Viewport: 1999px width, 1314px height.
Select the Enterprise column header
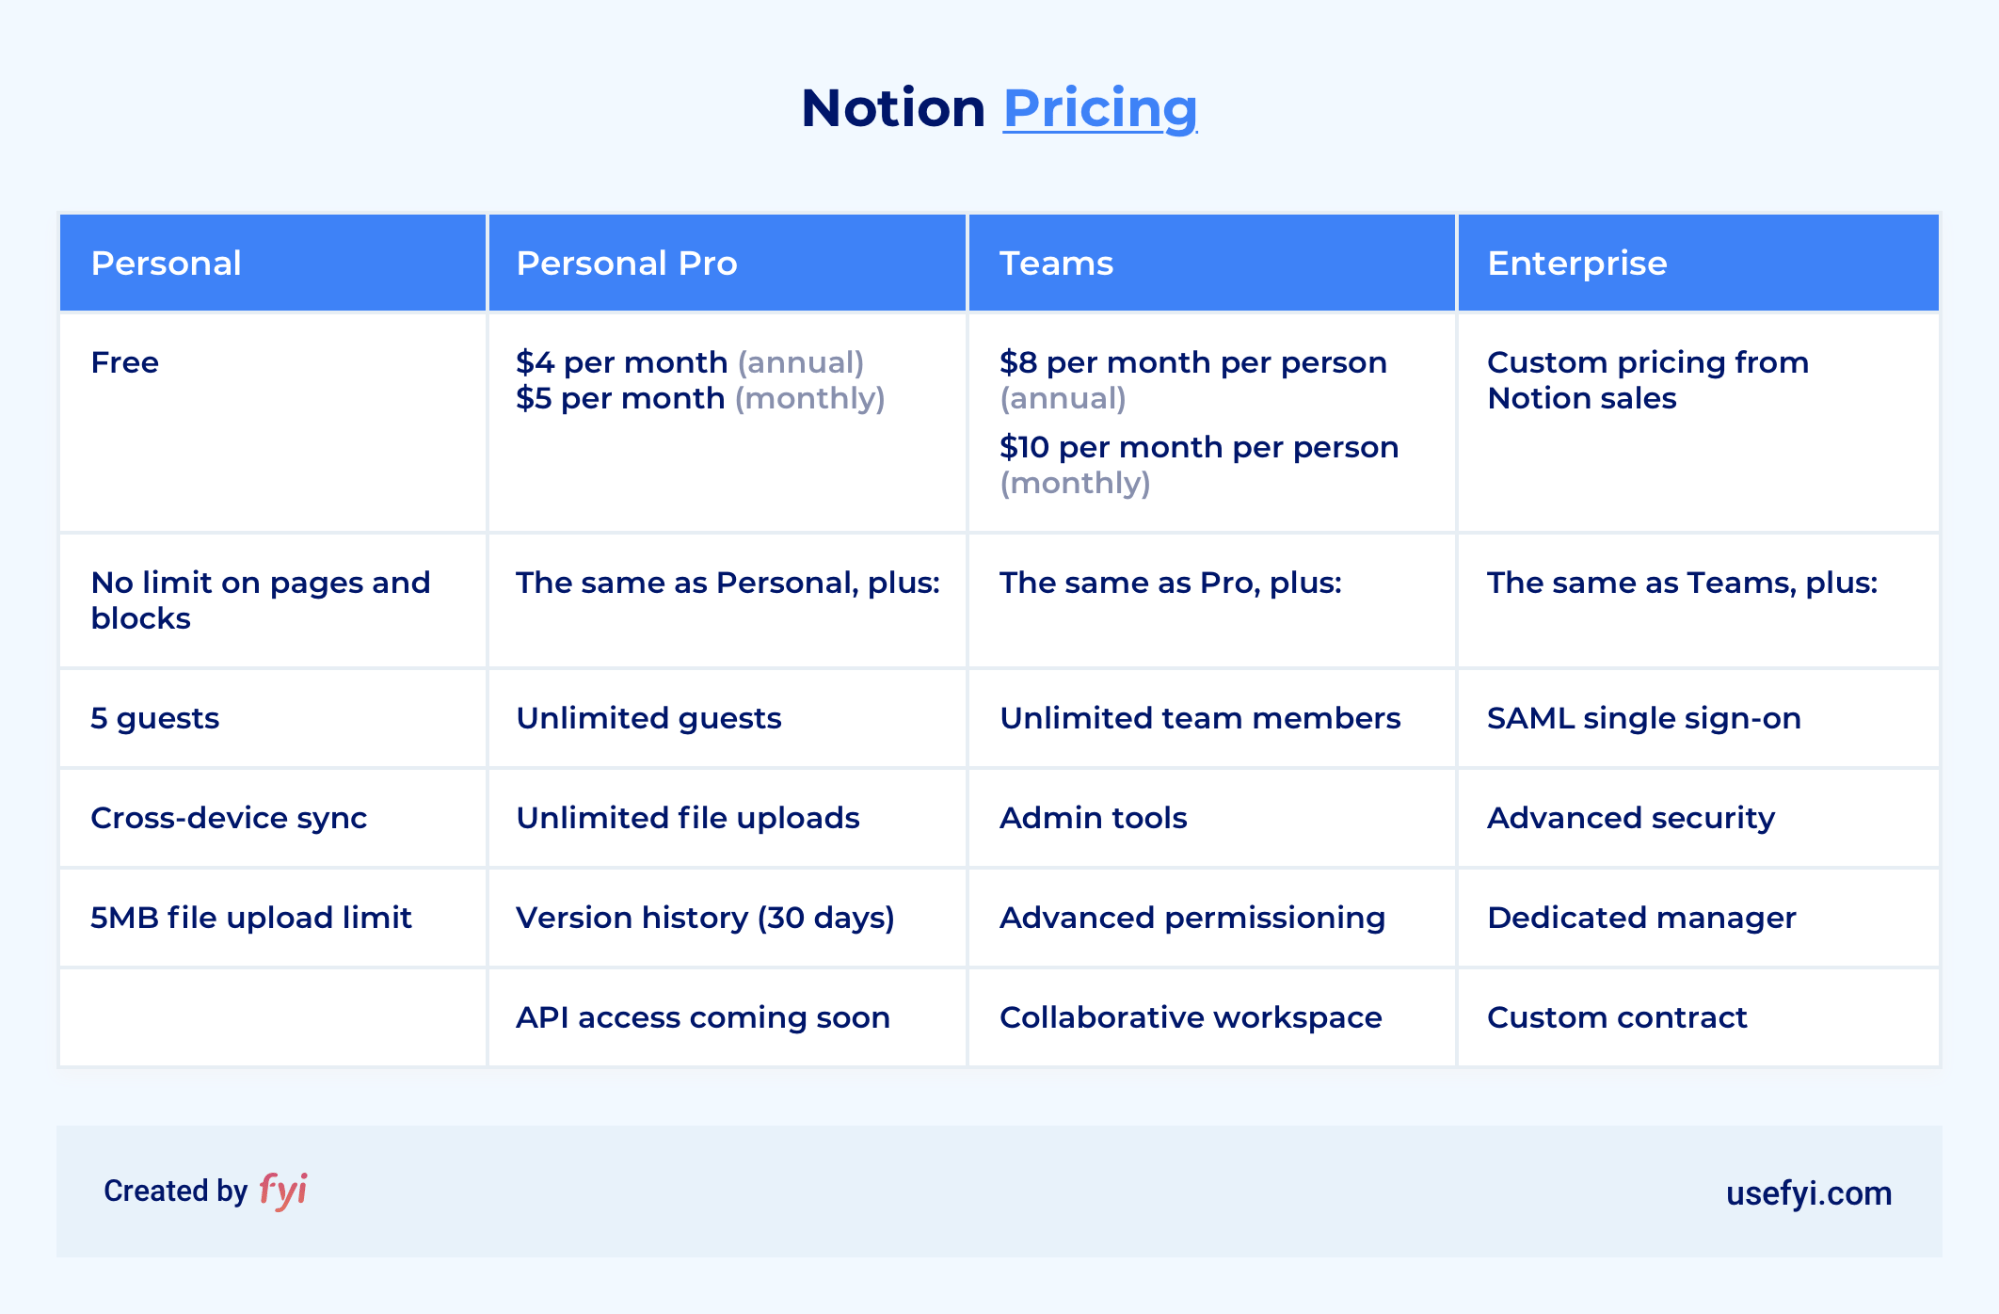pos(1698,263)
